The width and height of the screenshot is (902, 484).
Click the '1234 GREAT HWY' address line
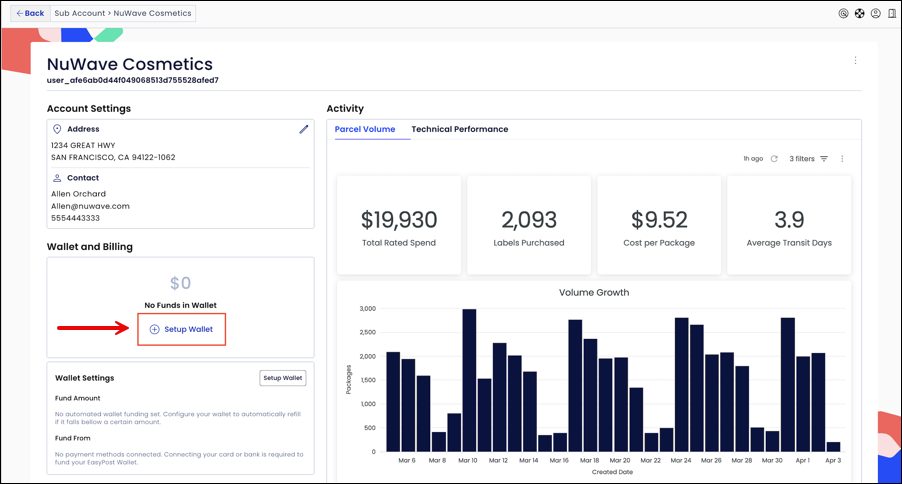83,146
